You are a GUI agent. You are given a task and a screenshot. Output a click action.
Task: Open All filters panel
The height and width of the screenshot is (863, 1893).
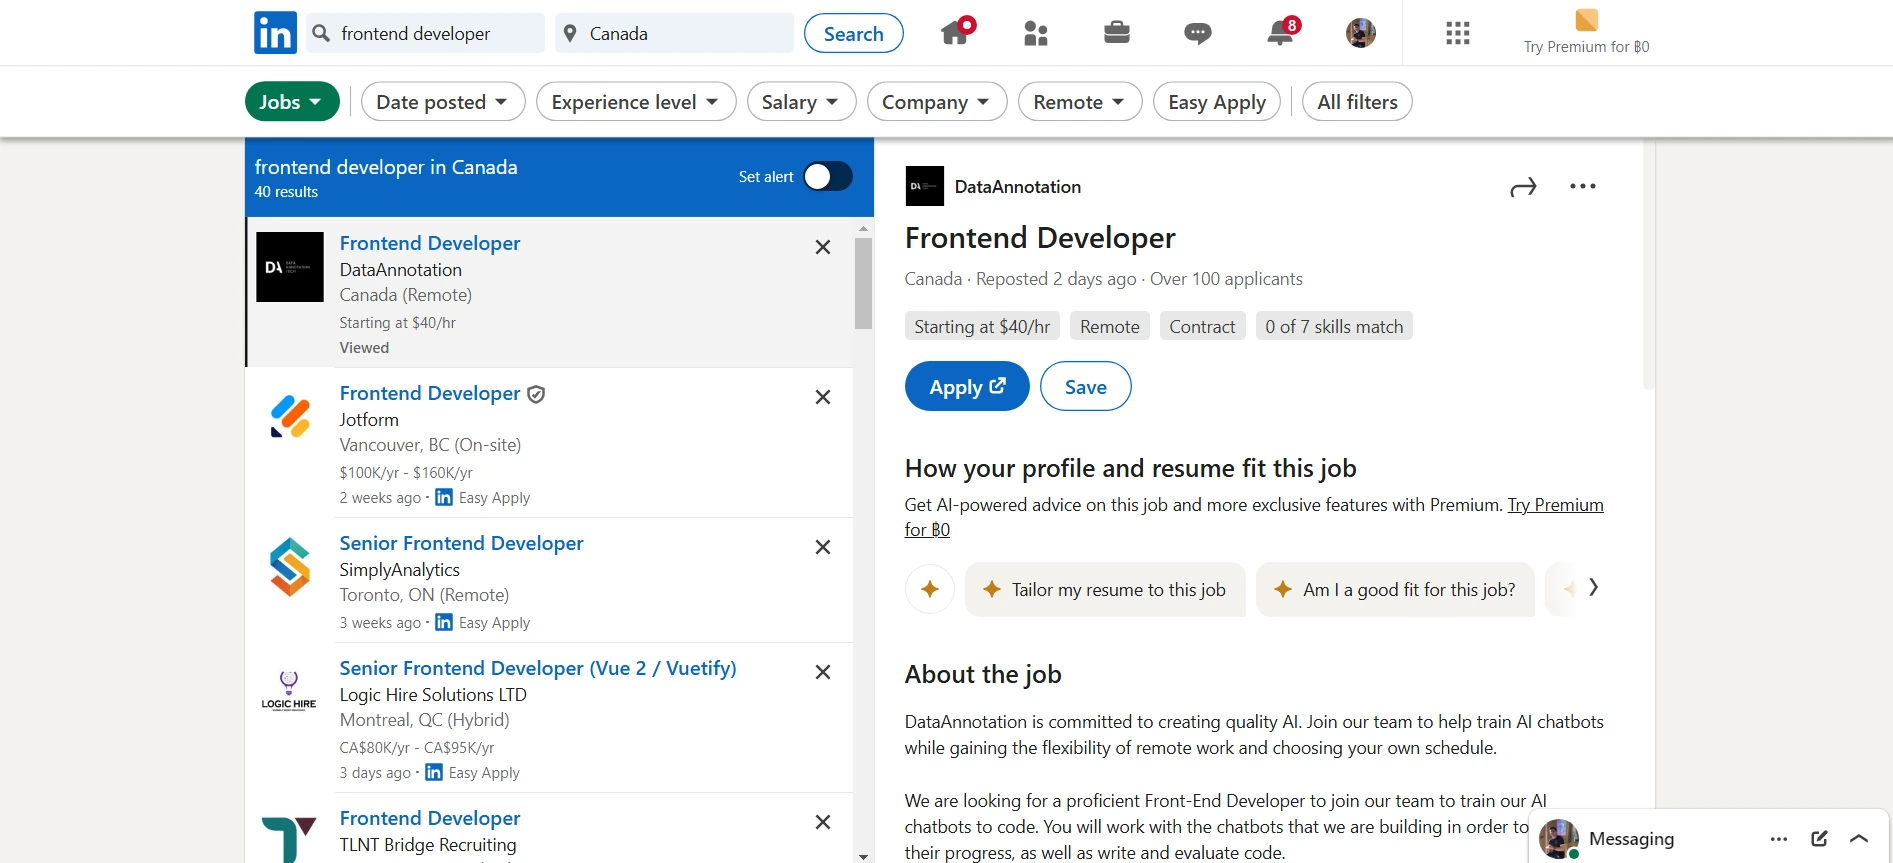tap(1357, 102)
